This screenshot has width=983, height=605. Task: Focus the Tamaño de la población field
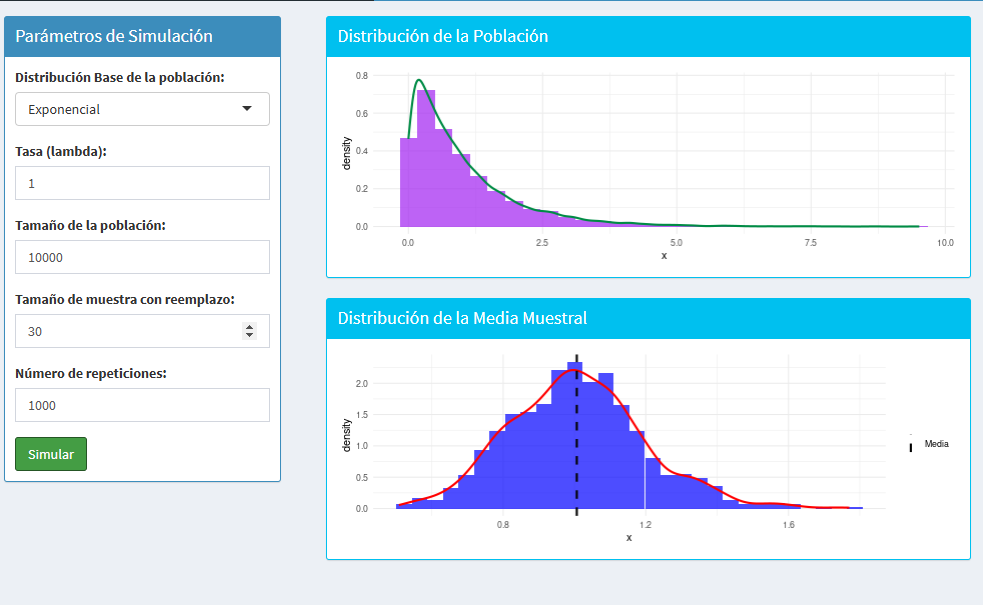click(142, 257)
